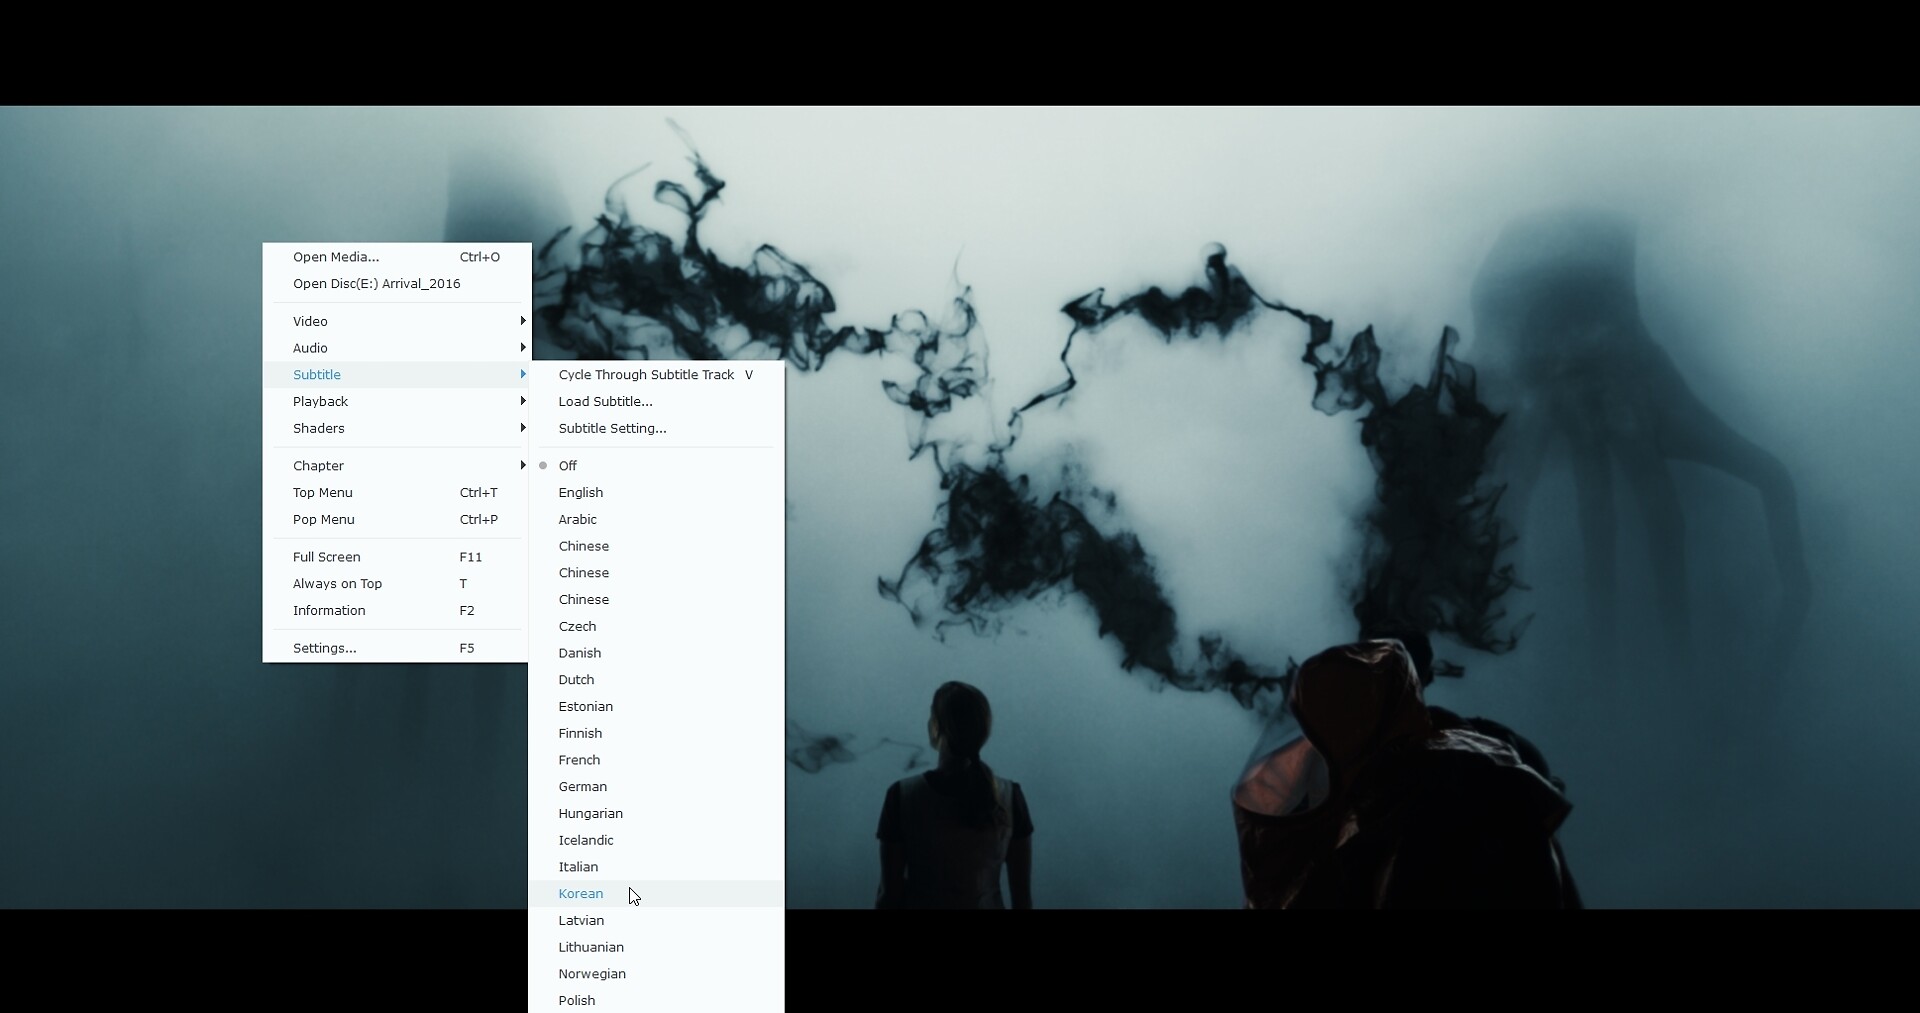Screen dimensions: 1920x1013
Task: Toggle Always on Top
Action: [337, 584]
